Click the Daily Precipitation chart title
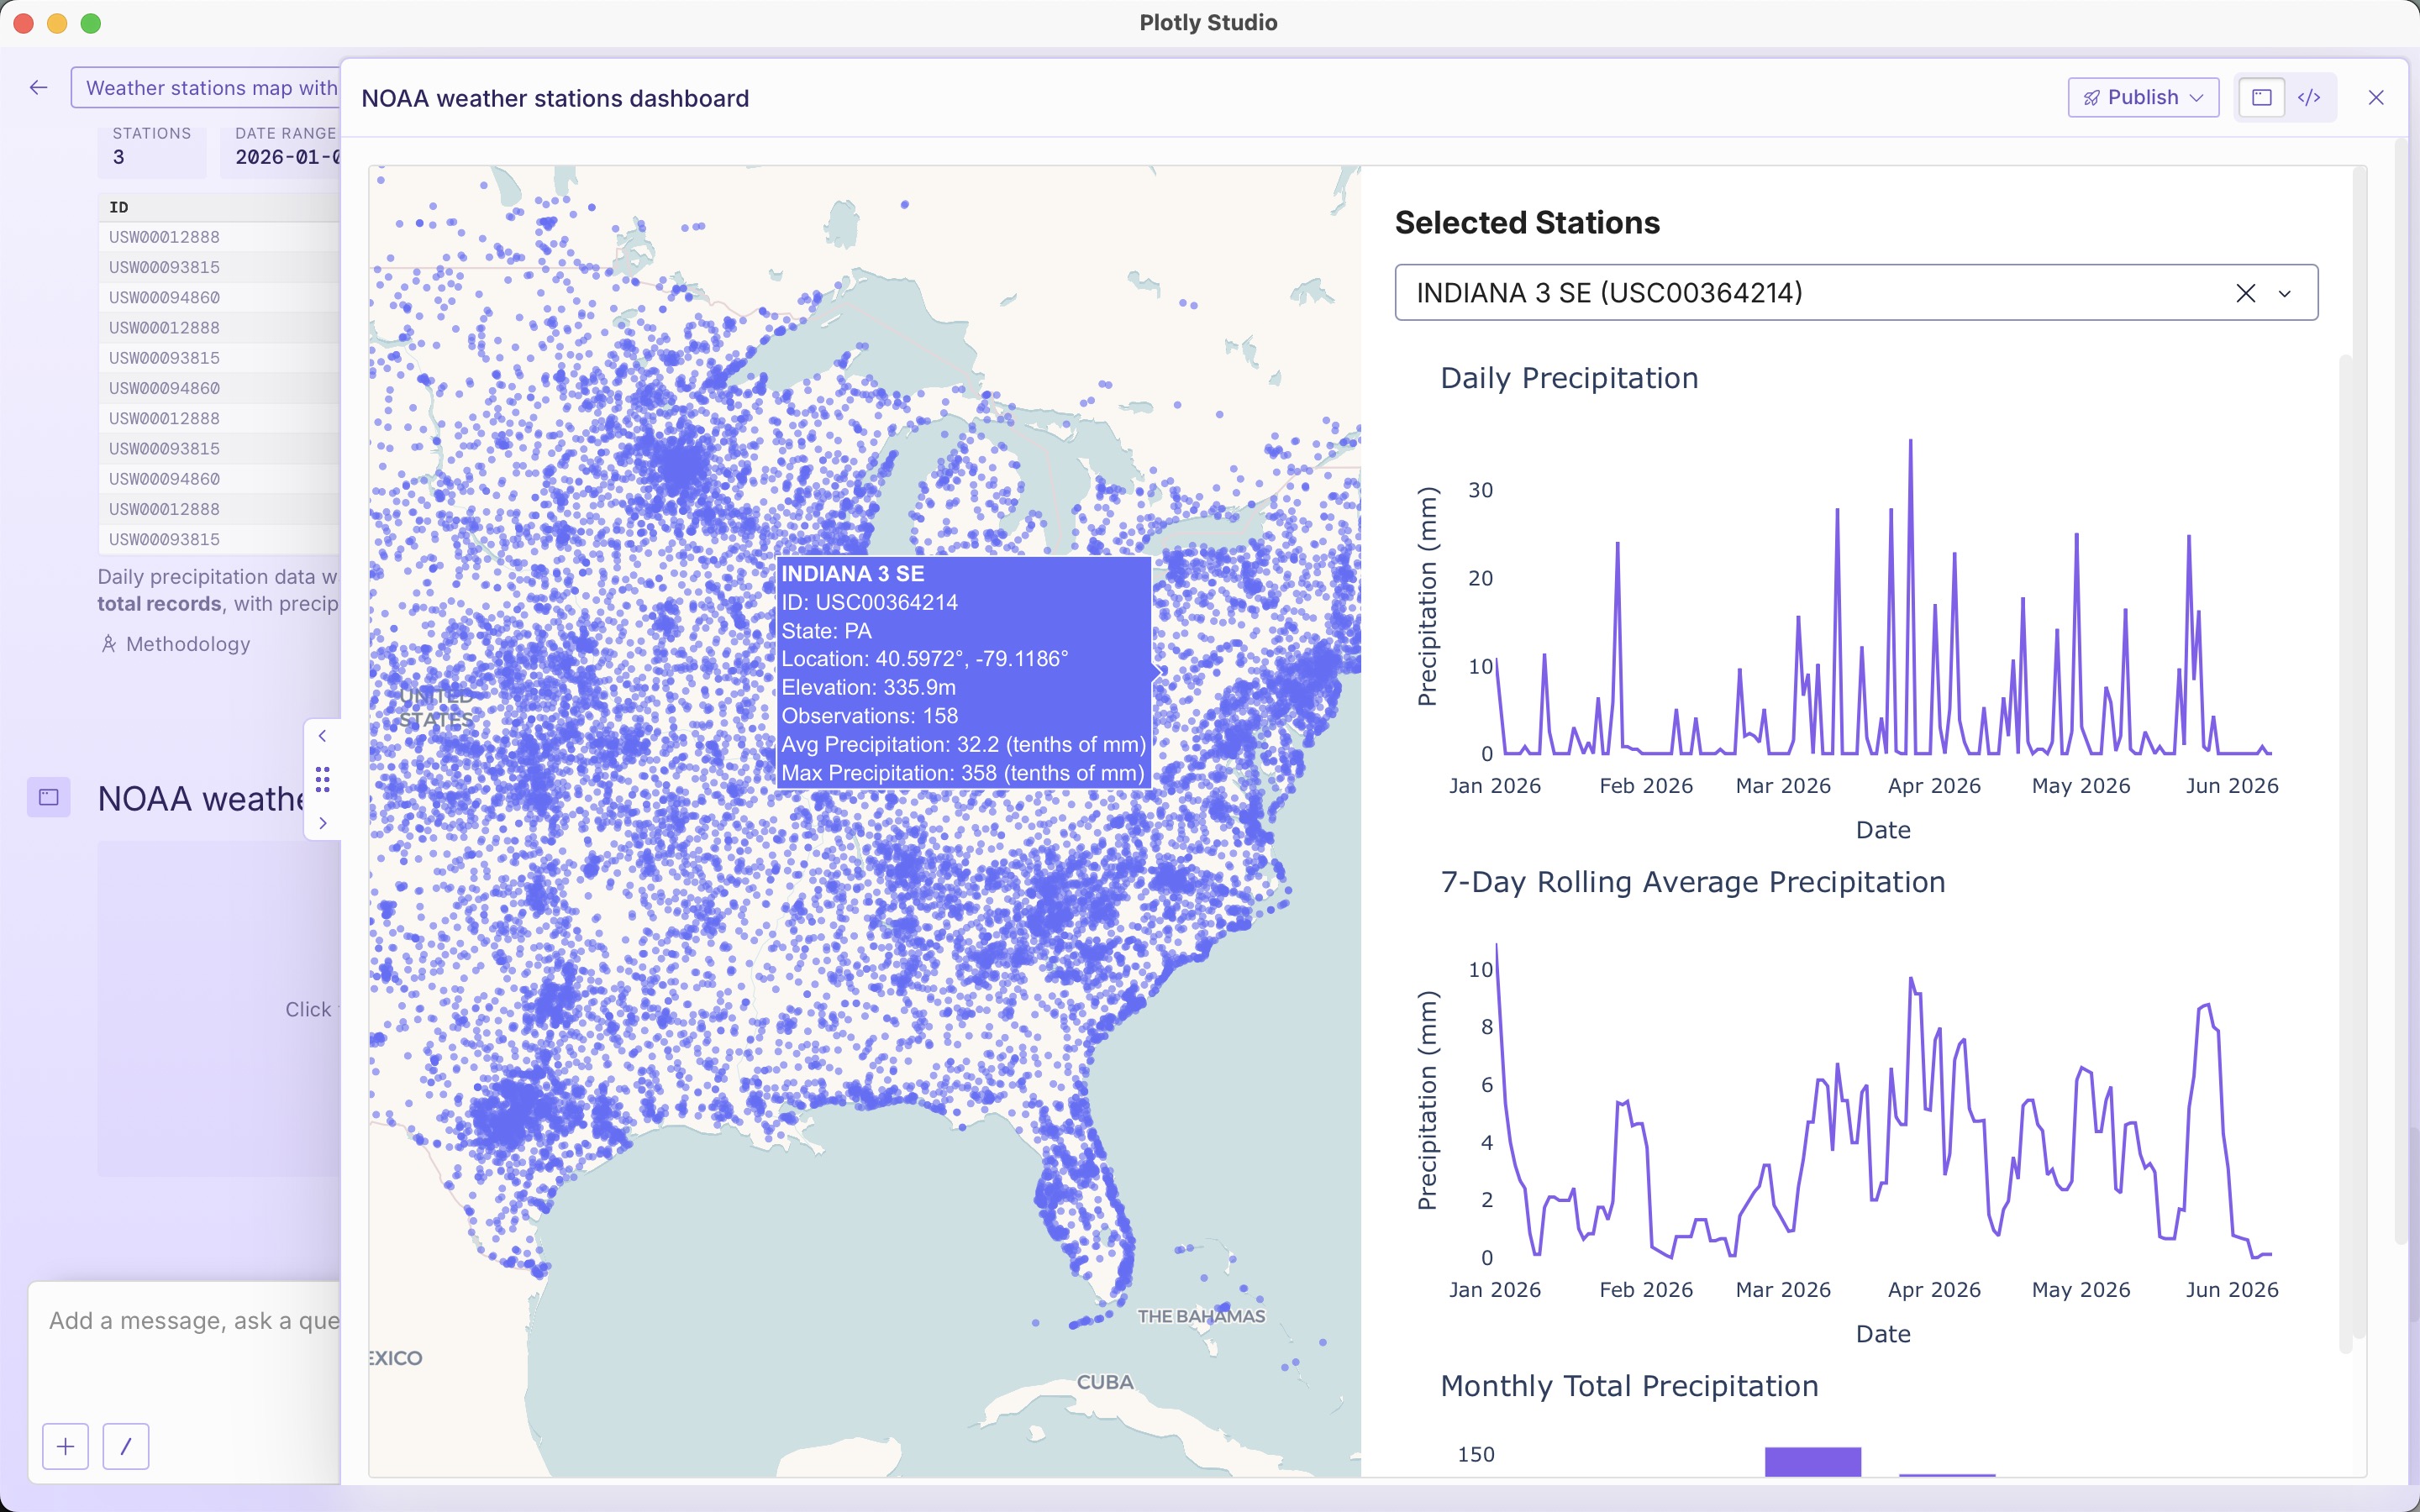Viewport: 2420px width, 1512px height. click(1569, 378)
